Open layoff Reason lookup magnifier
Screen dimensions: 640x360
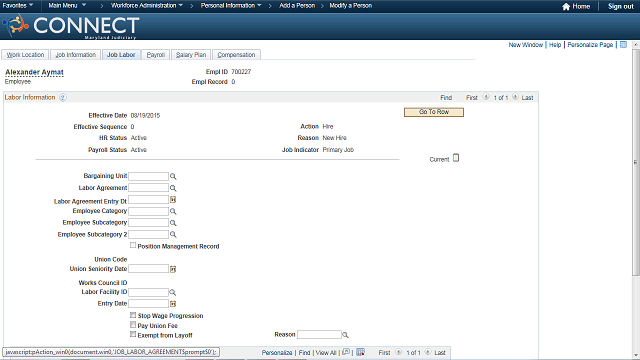click(x=345, y=335)
